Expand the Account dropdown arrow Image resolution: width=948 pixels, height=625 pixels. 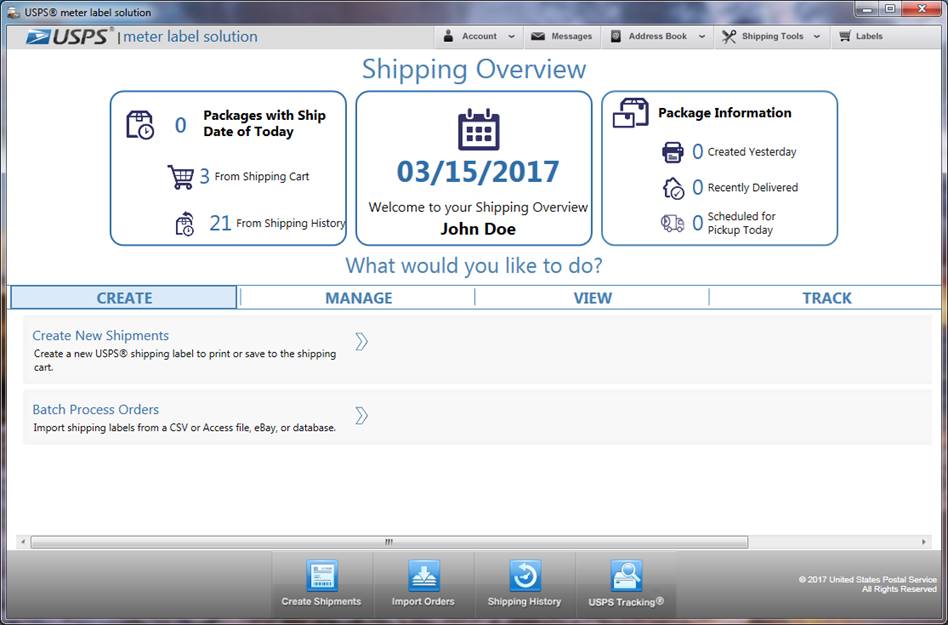[511, 36]
